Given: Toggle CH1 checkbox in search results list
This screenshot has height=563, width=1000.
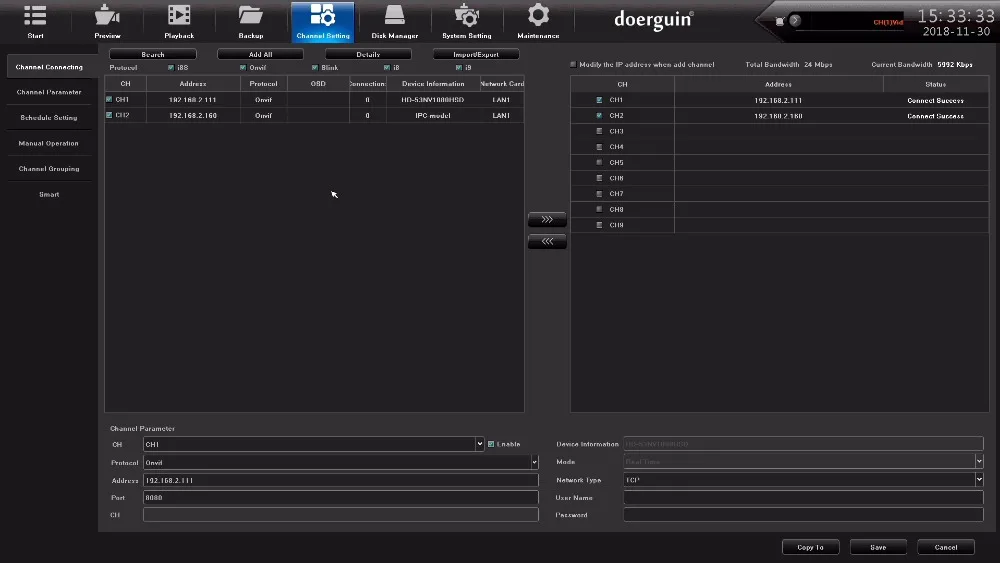Looking at the screenshot, I should click(109, 99).
